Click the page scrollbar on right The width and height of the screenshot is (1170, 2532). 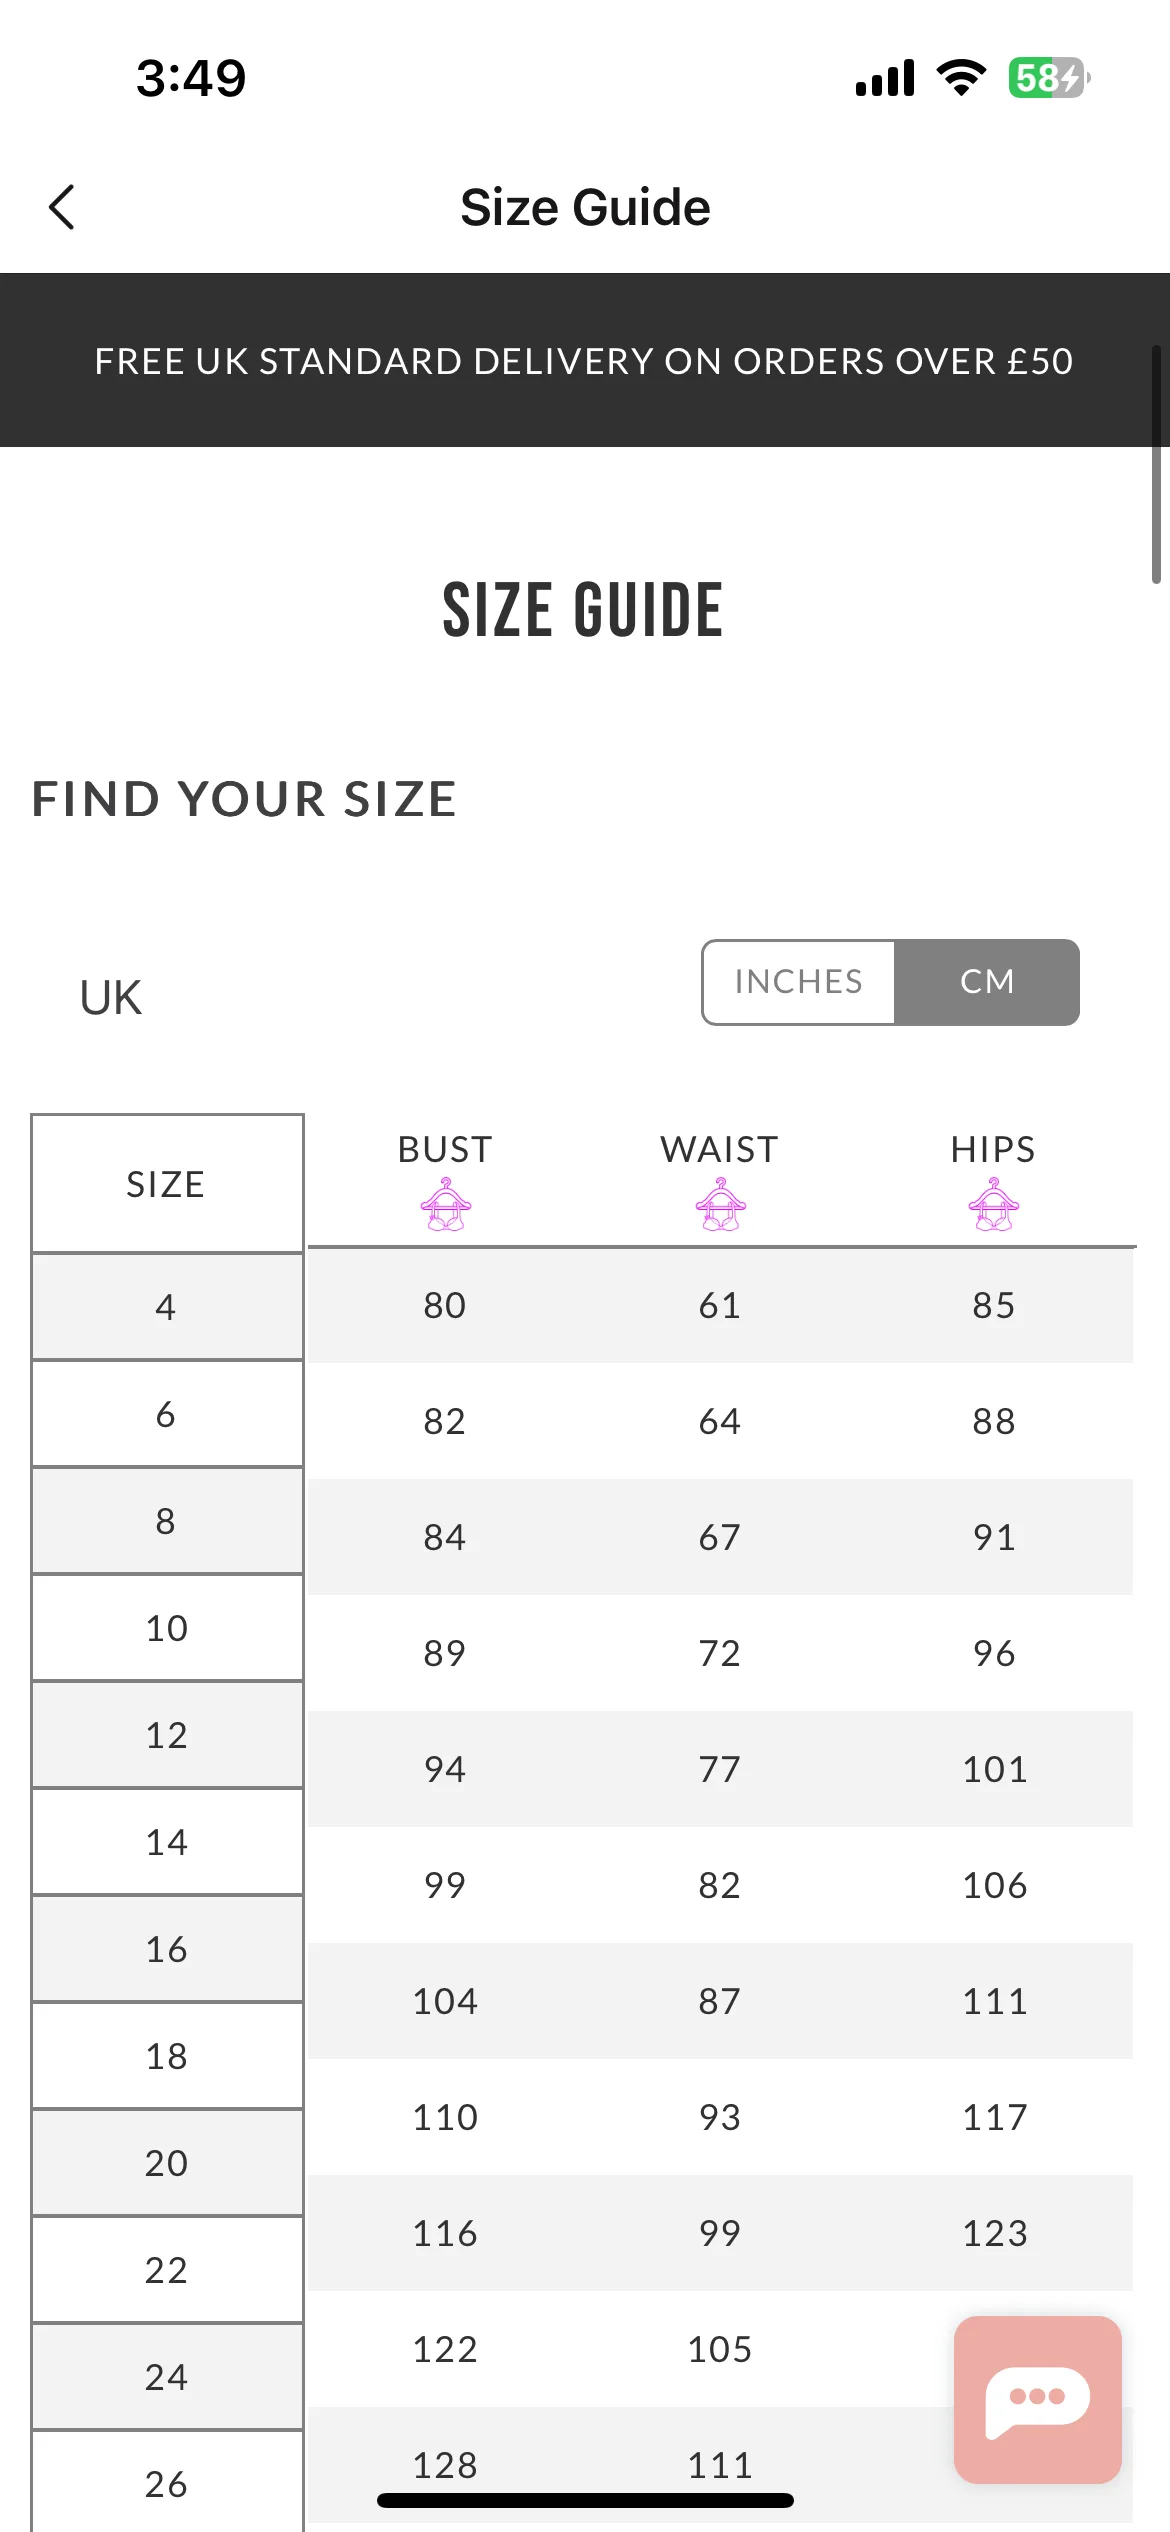tap(1156, 465)
